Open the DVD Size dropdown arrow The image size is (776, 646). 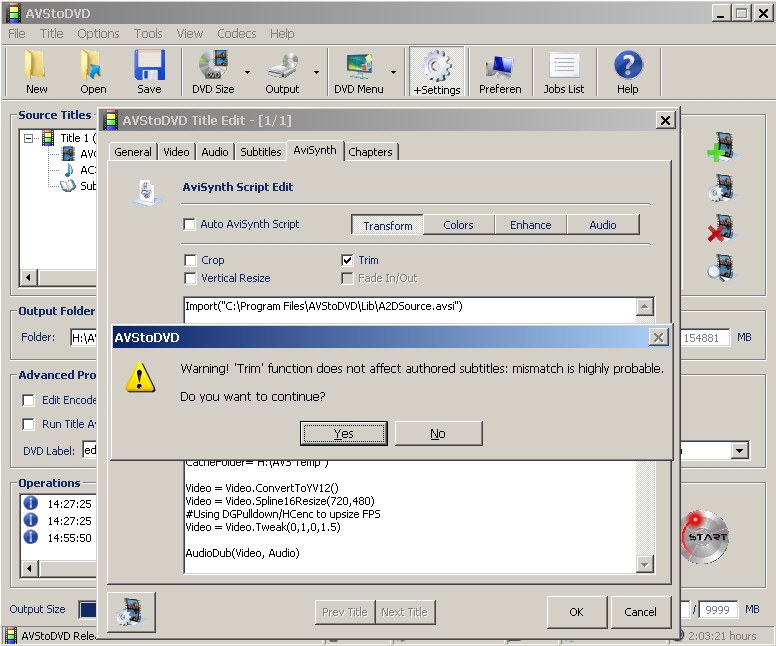(247, 72)
